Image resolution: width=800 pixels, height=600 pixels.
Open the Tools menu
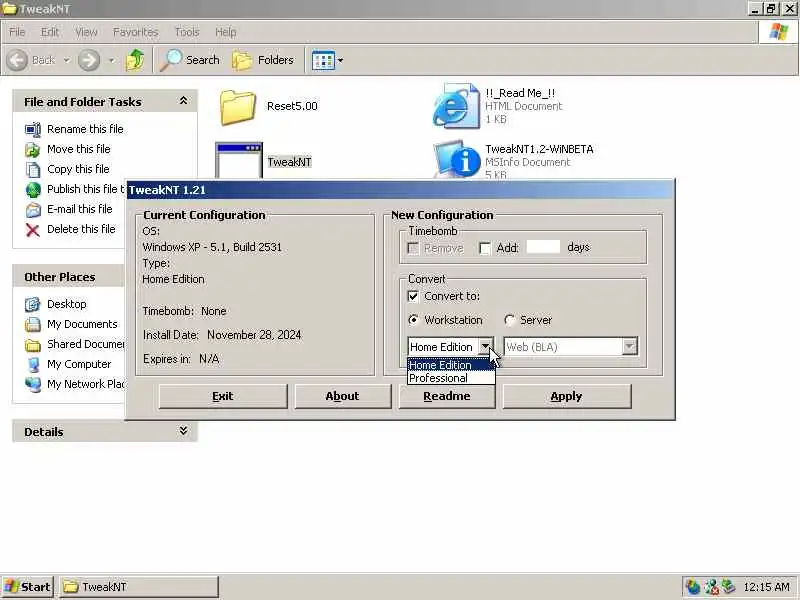(x=187, y=32)
